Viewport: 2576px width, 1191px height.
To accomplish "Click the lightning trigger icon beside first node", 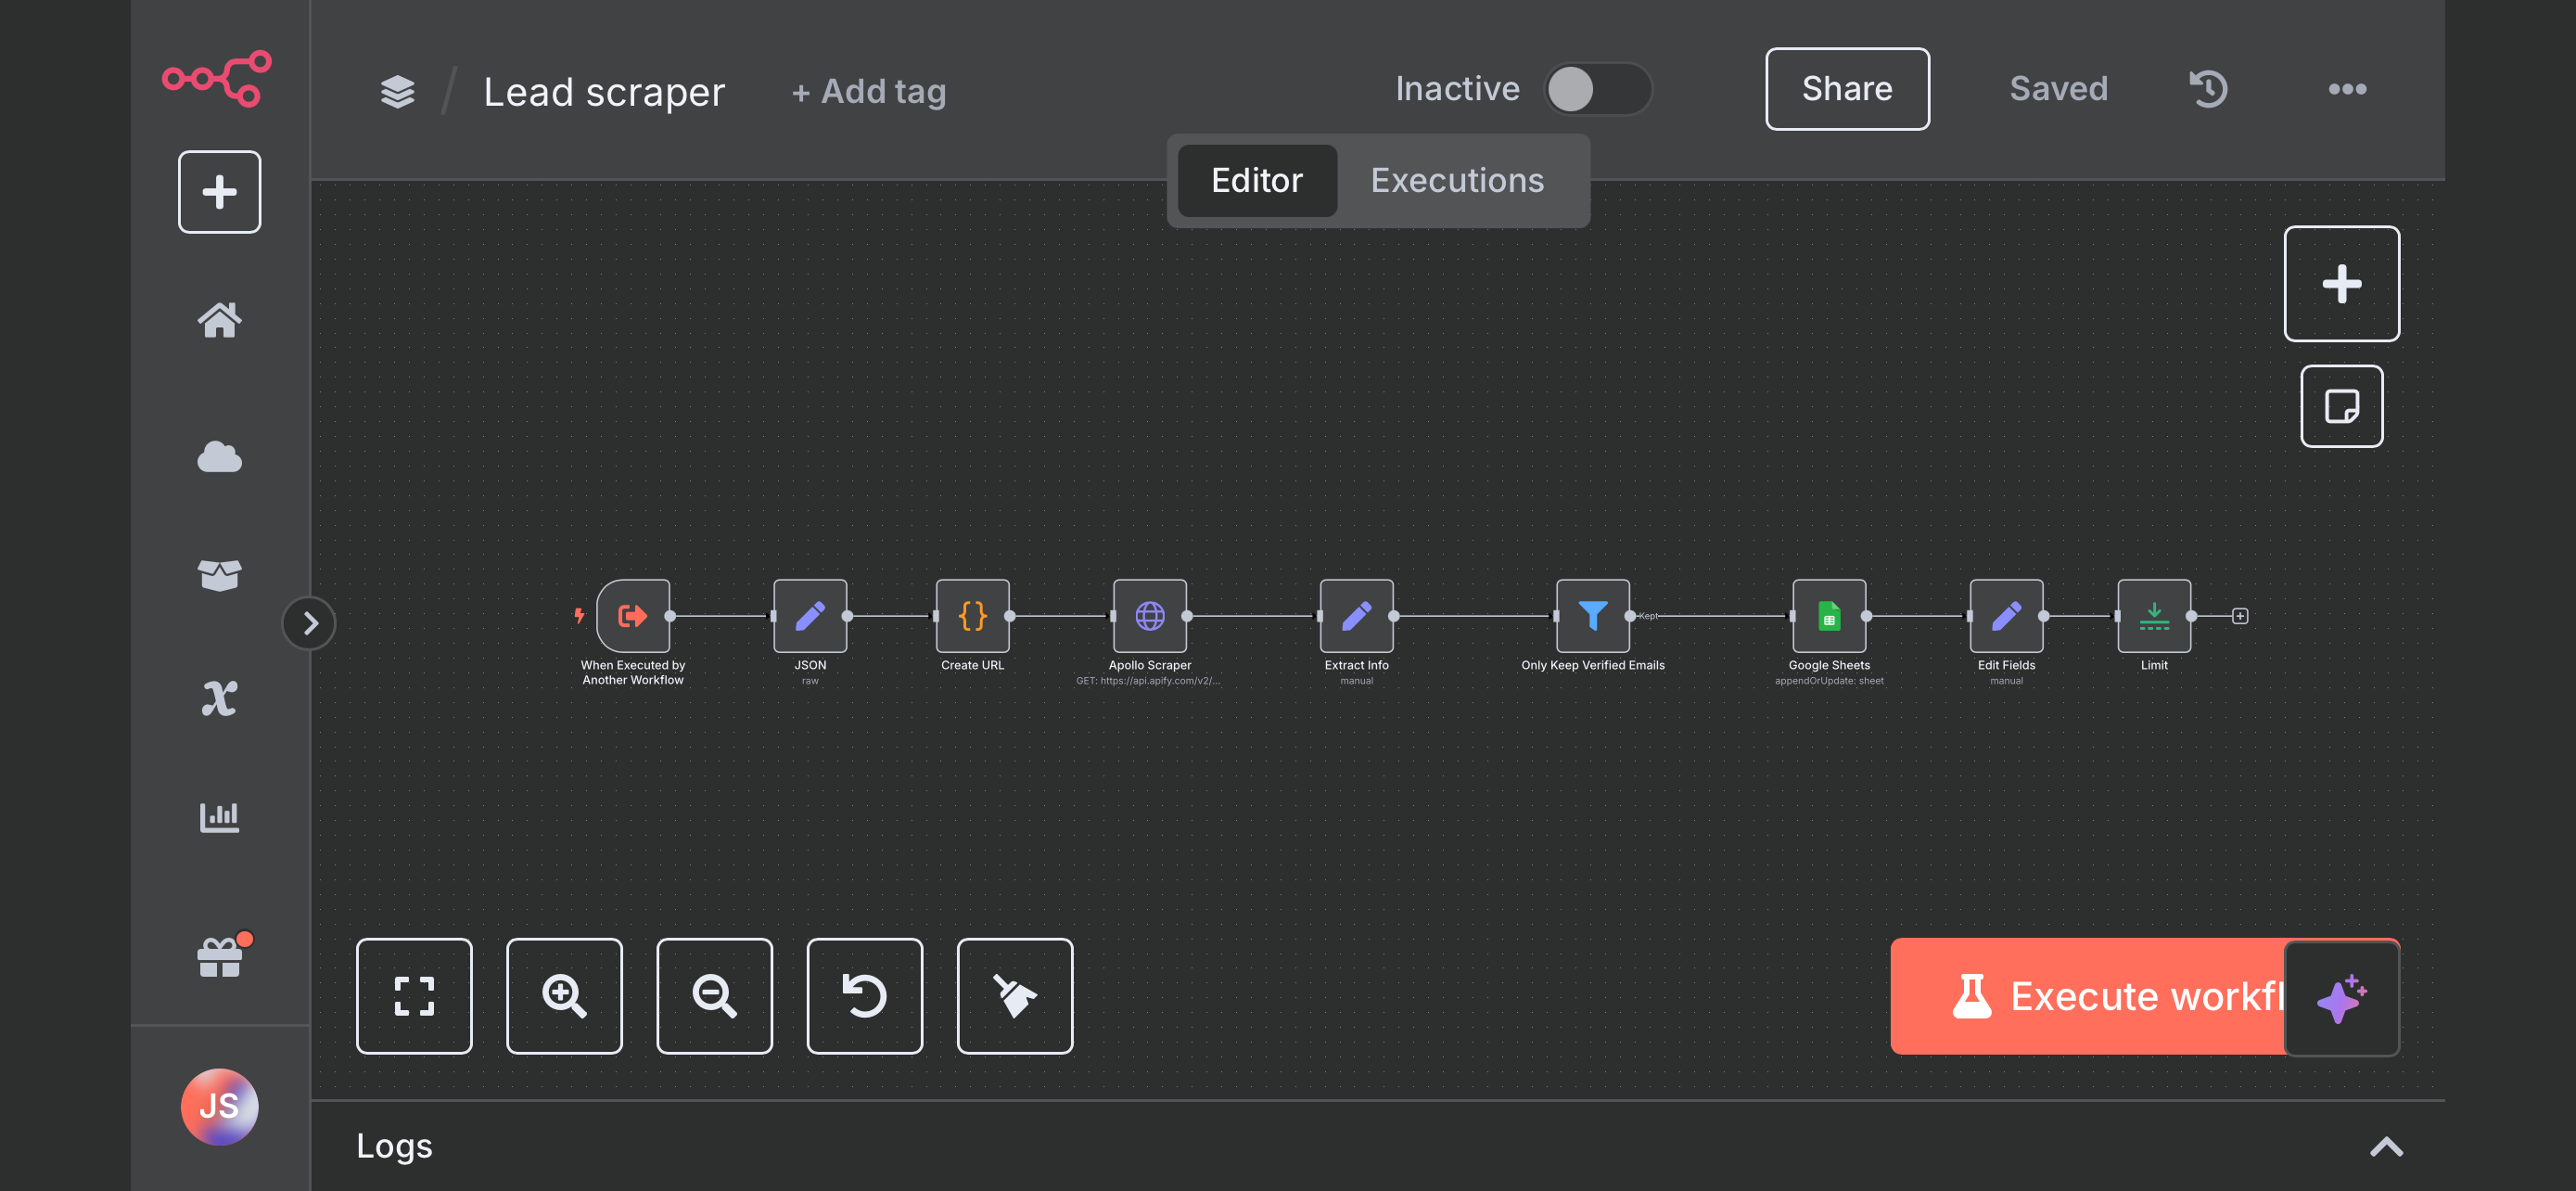I will pyautogui.click(x=579, y=615).
